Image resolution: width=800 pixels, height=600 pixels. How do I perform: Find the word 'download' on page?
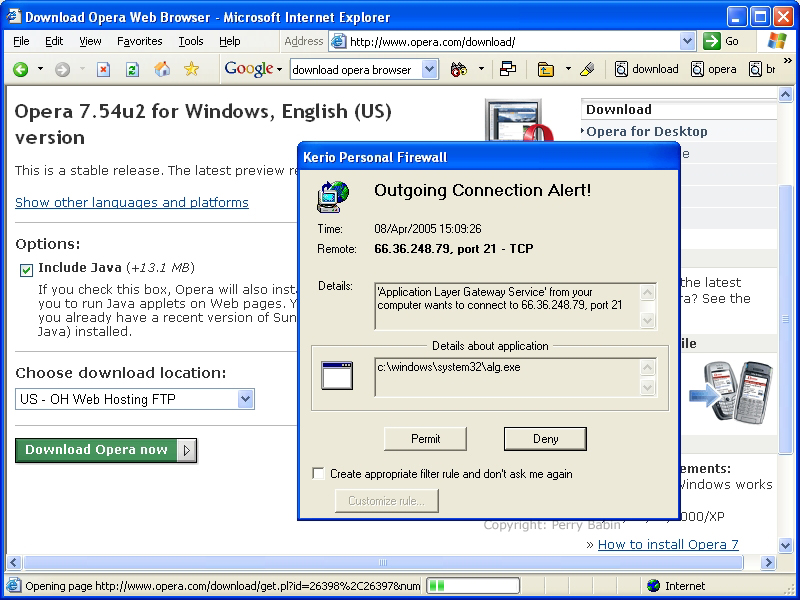(x=647, y=69)
